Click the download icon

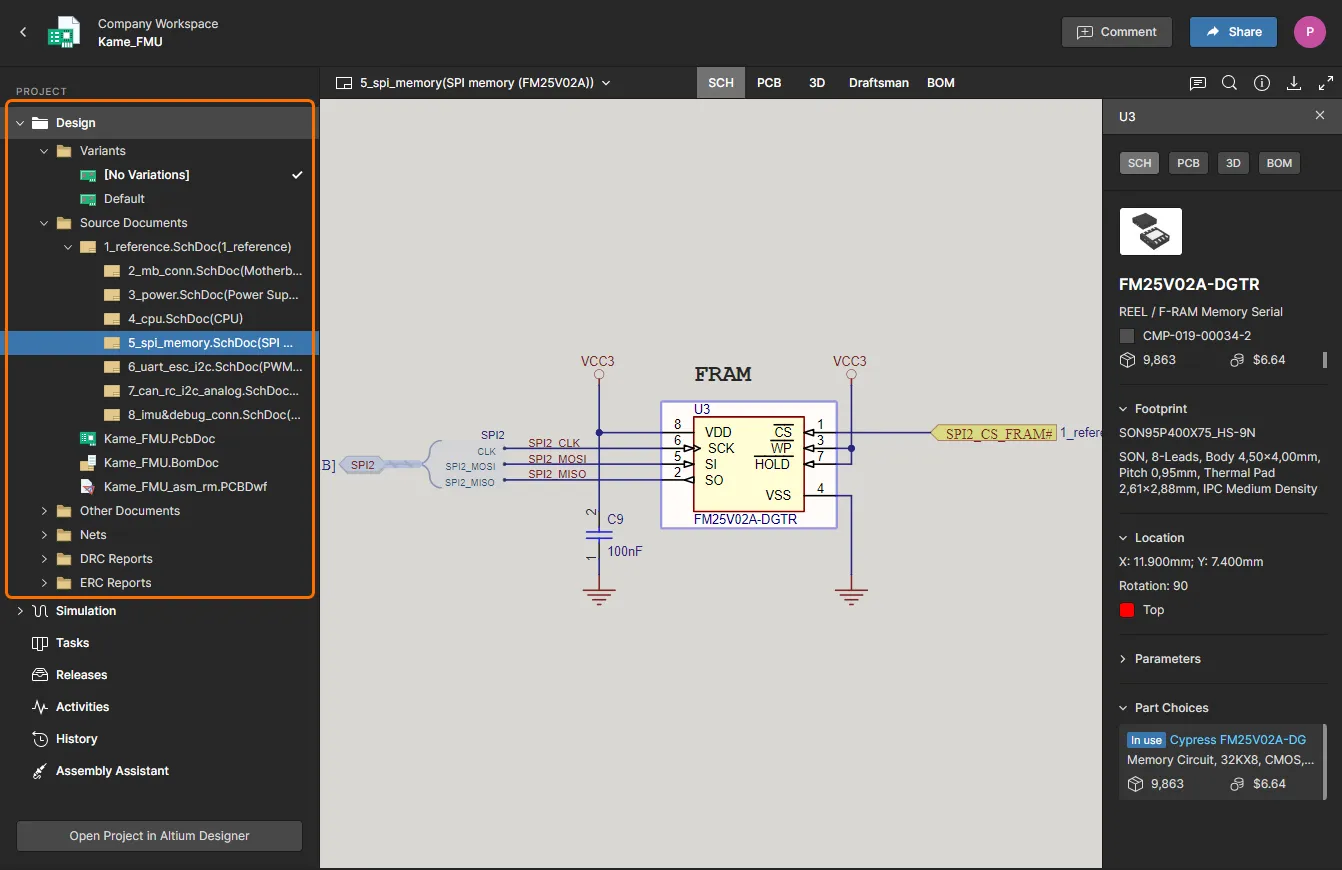(x=1294, y=83)
